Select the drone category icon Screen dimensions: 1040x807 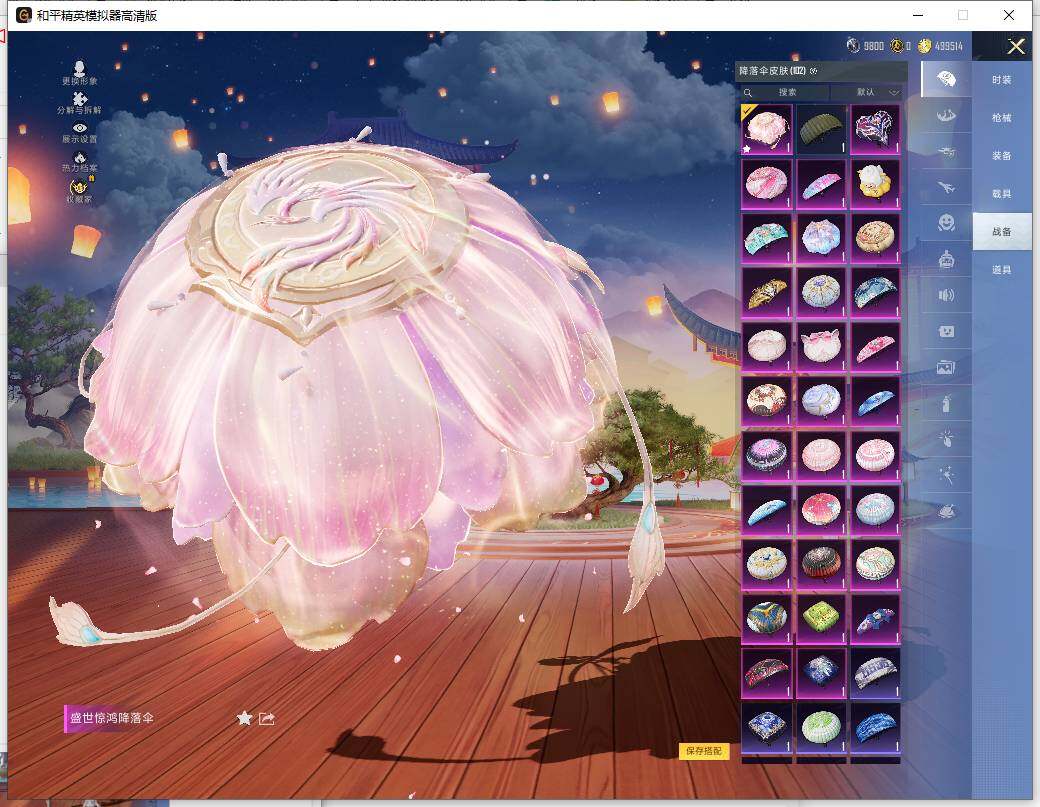click(x=946, y=152)
